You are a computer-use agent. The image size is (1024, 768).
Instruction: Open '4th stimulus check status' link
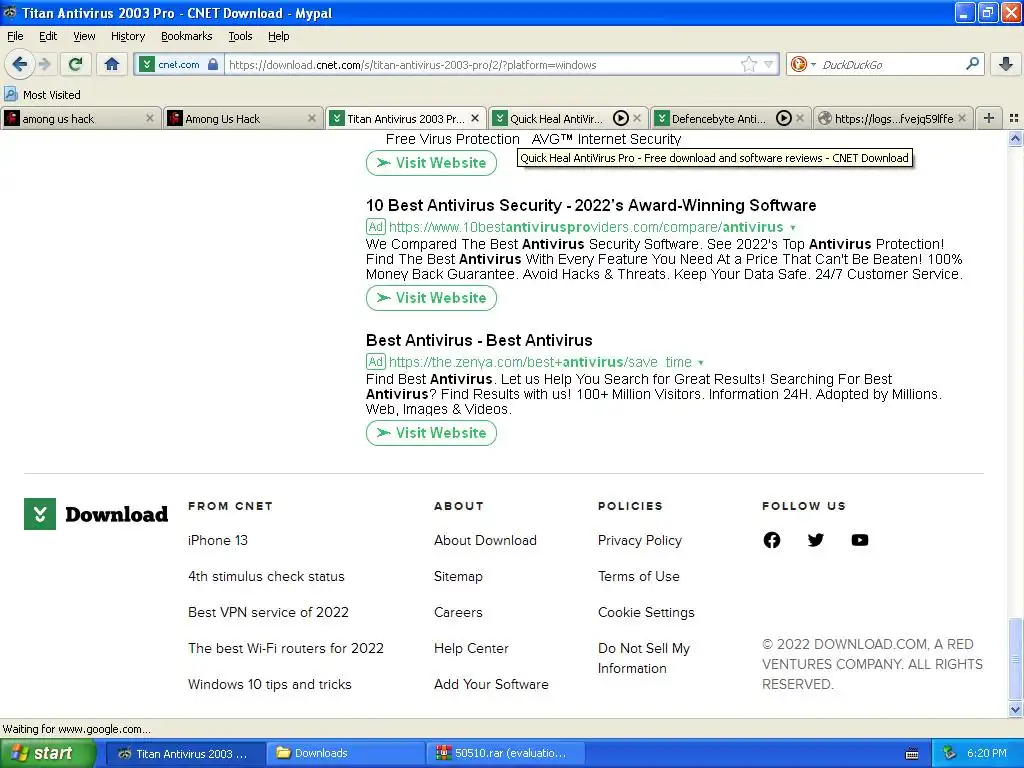tap(266, 576)
